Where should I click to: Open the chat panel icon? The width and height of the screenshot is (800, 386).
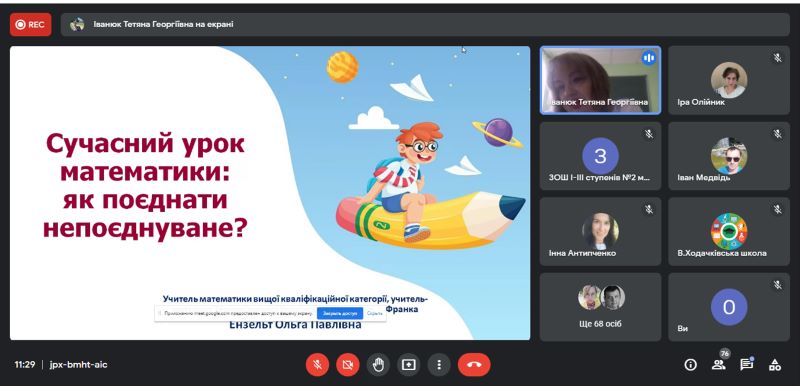tap(747, 364)
